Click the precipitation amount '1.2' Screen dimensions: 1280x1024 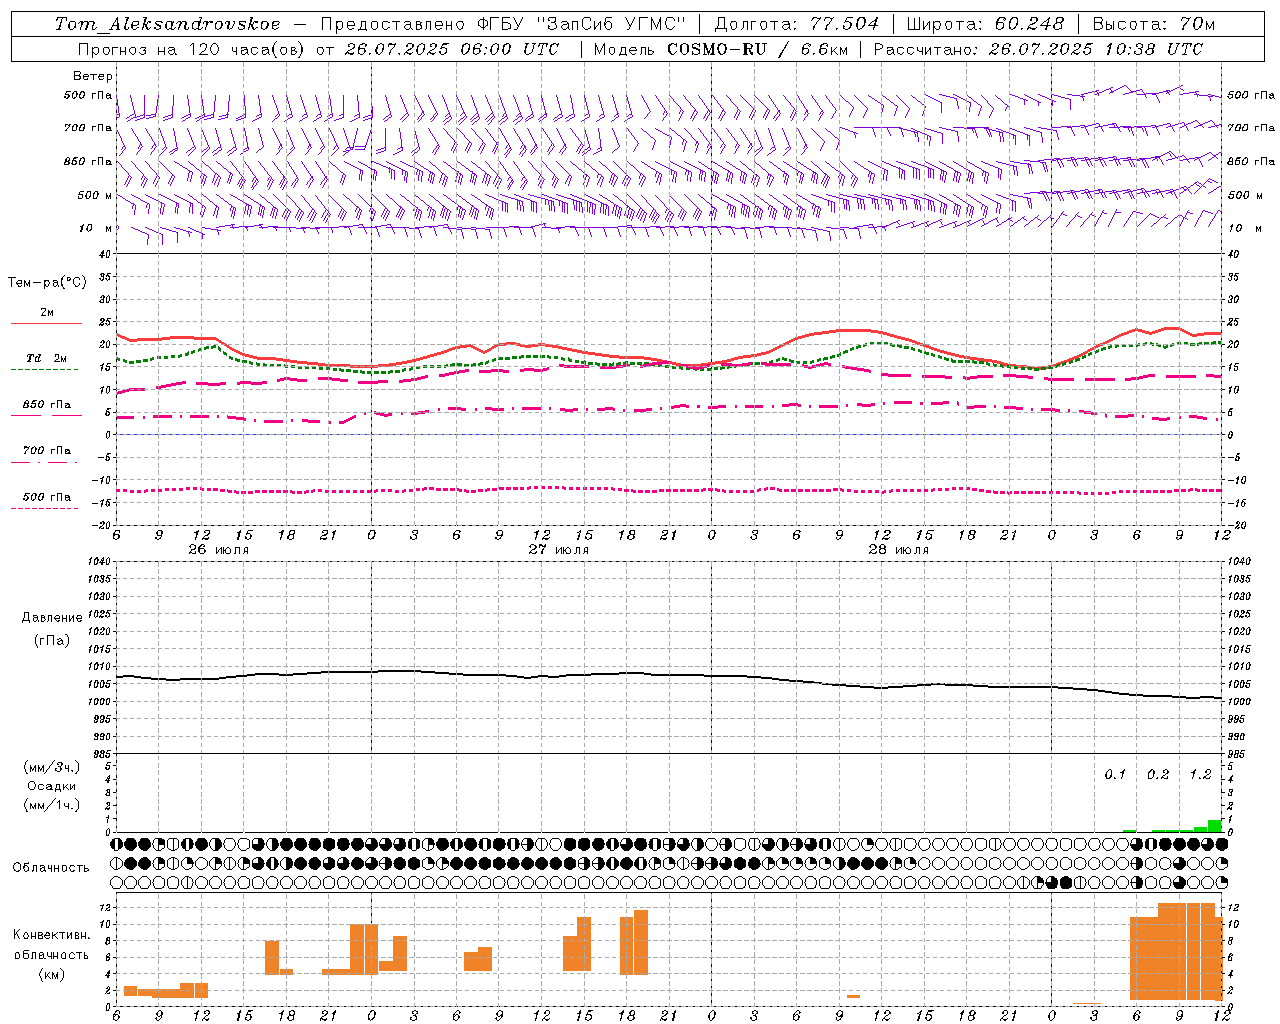click(x=1200, y=774)
